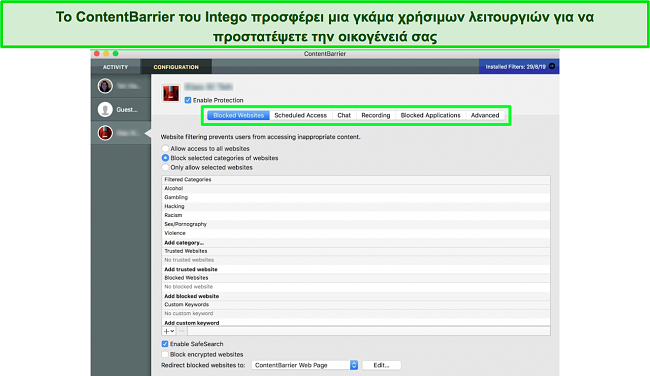Click Add trusted website entry

point(191,269)
